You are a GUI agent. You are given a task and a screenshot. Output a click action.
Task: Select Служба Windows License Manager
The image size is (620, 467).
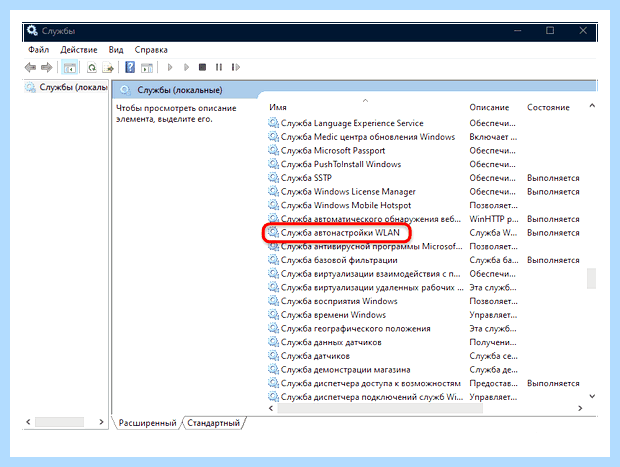click(x=348, y=191)
